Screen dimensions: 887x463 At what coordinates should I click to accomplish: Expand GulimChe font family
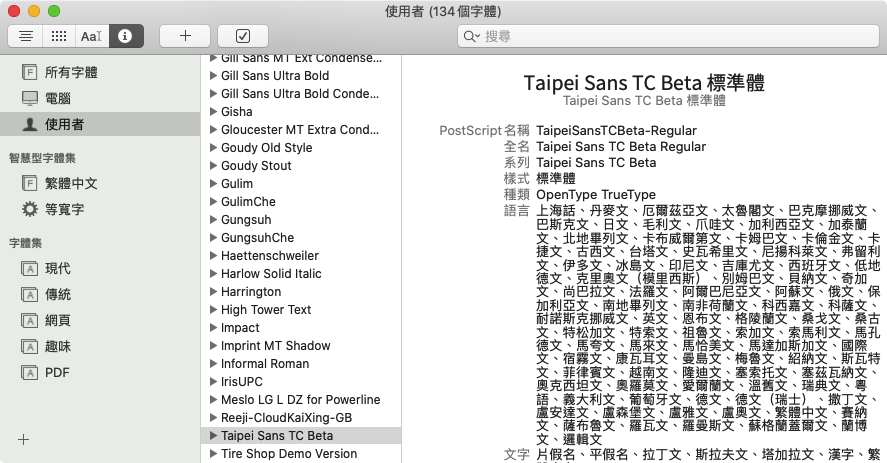(x=213, y=202)
